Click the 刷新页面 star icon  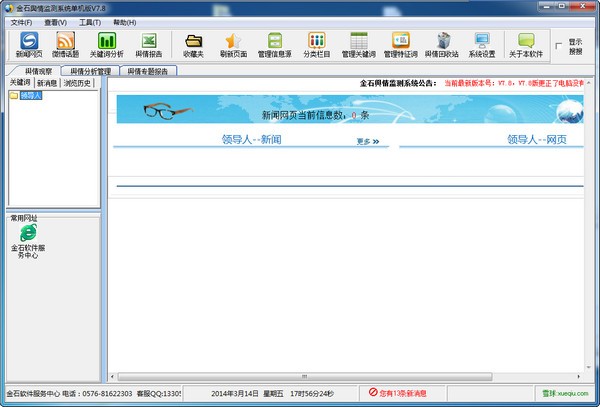coord(233,45)
